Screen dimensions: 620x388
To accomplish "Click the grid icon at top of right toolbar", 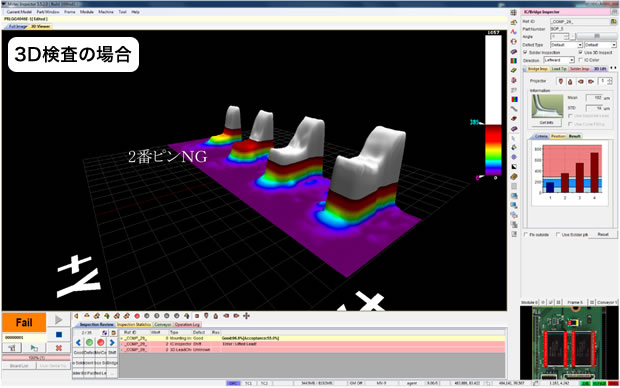I will [514, 12].
